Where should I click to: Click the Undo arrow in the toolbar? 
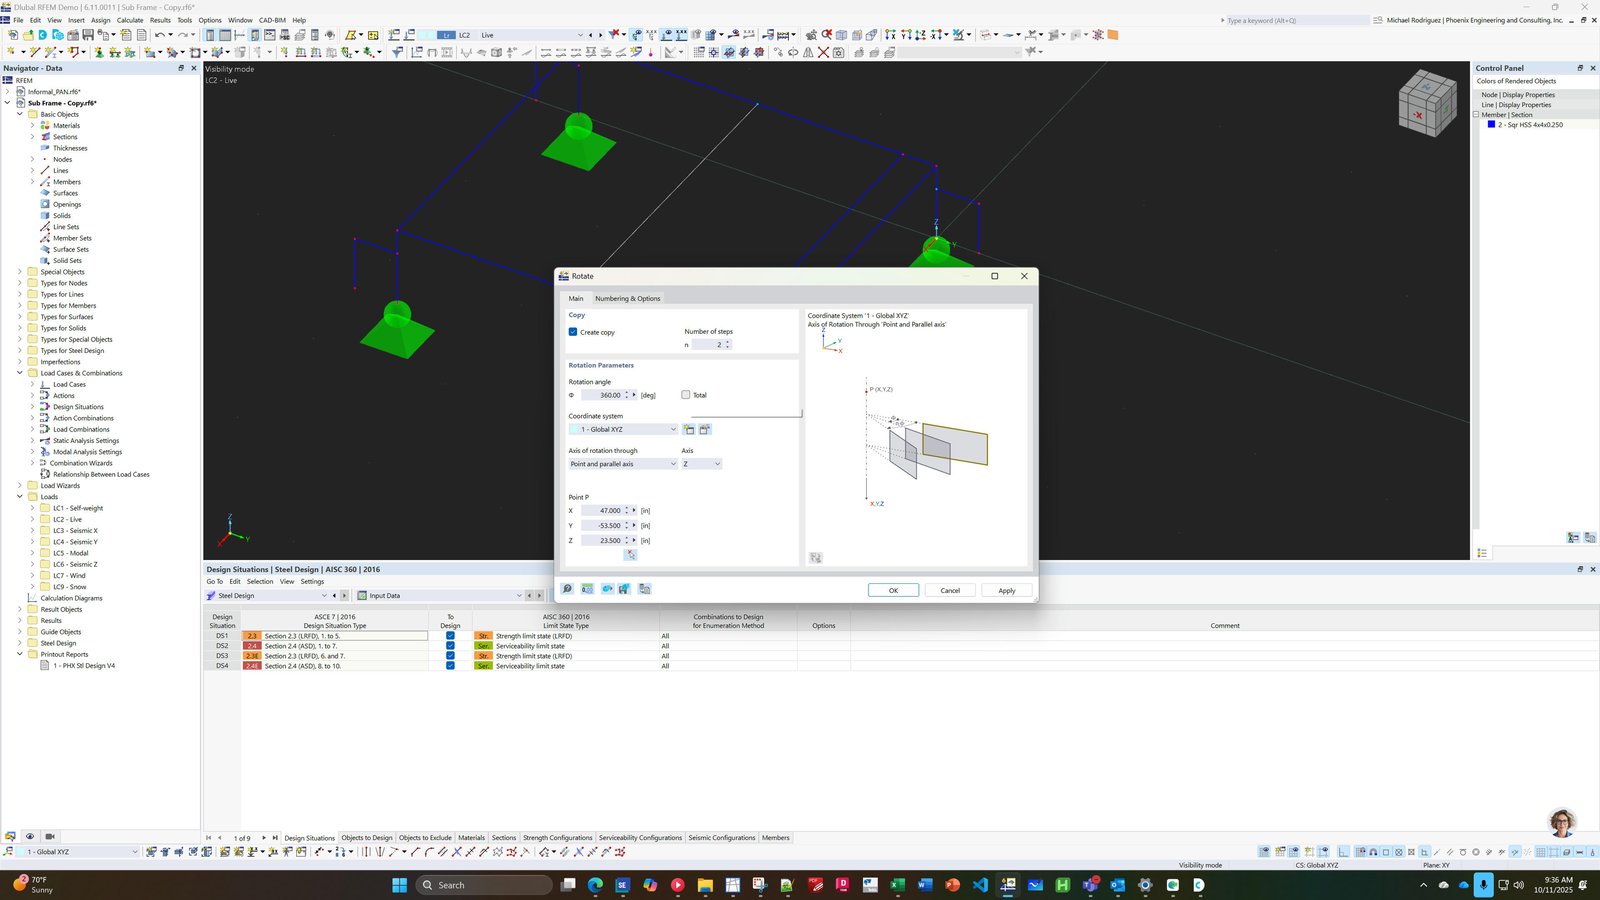pyautogui.click(x=159, y=35)
